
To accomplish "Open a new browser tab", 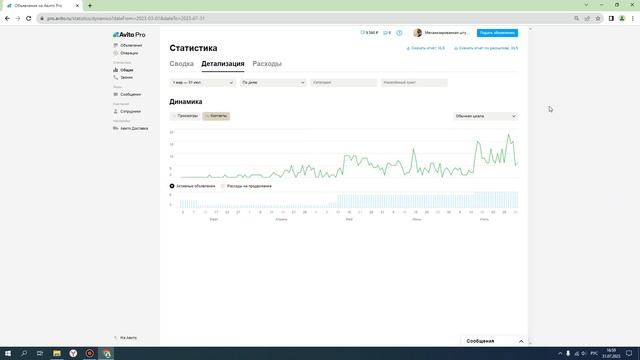I will pyautogui.click(x=90, y=6).
